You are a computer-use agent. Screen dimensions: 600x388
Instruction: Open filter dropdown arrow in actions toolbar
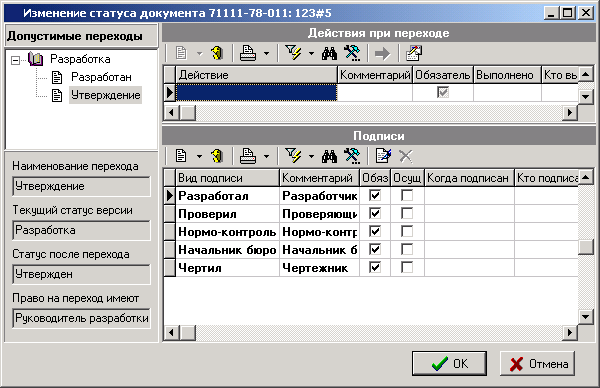(311, 54)
